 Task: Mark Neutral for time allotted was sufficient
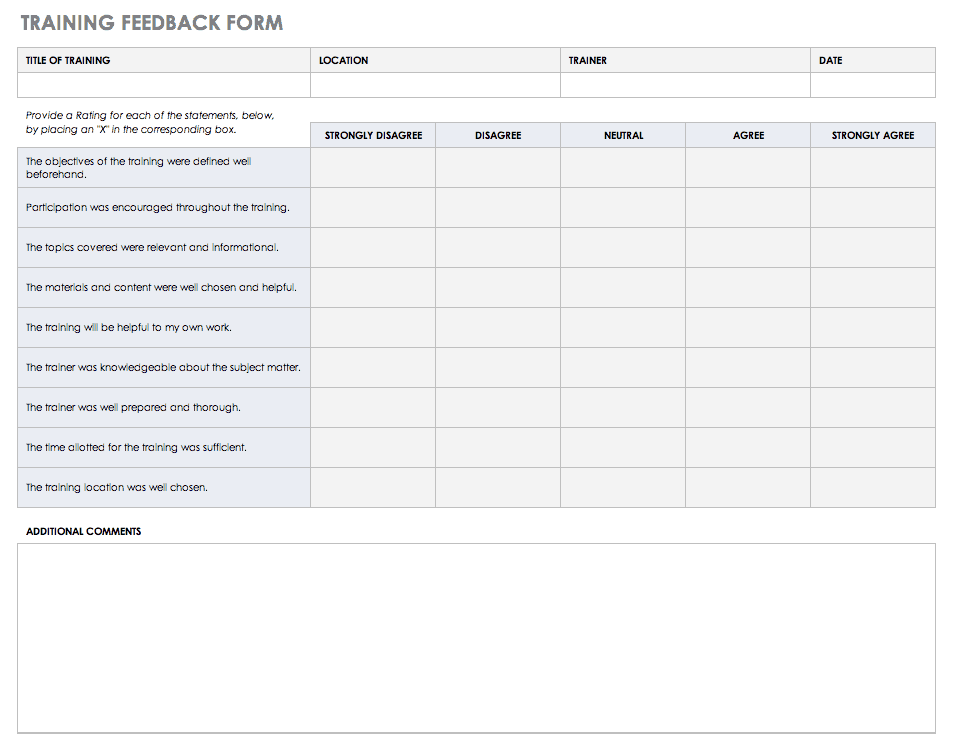[622, 448]
